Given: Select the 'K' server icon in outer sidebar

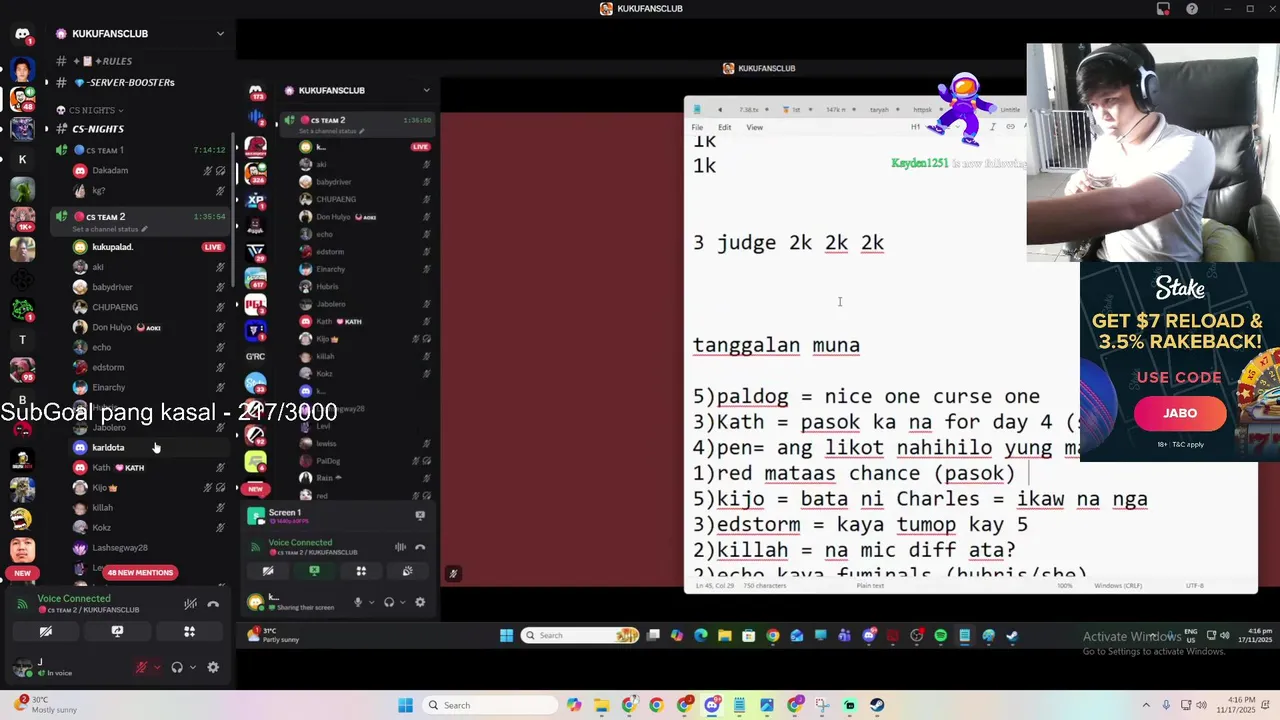Looking at the screenshot, I should coord(22,159).
